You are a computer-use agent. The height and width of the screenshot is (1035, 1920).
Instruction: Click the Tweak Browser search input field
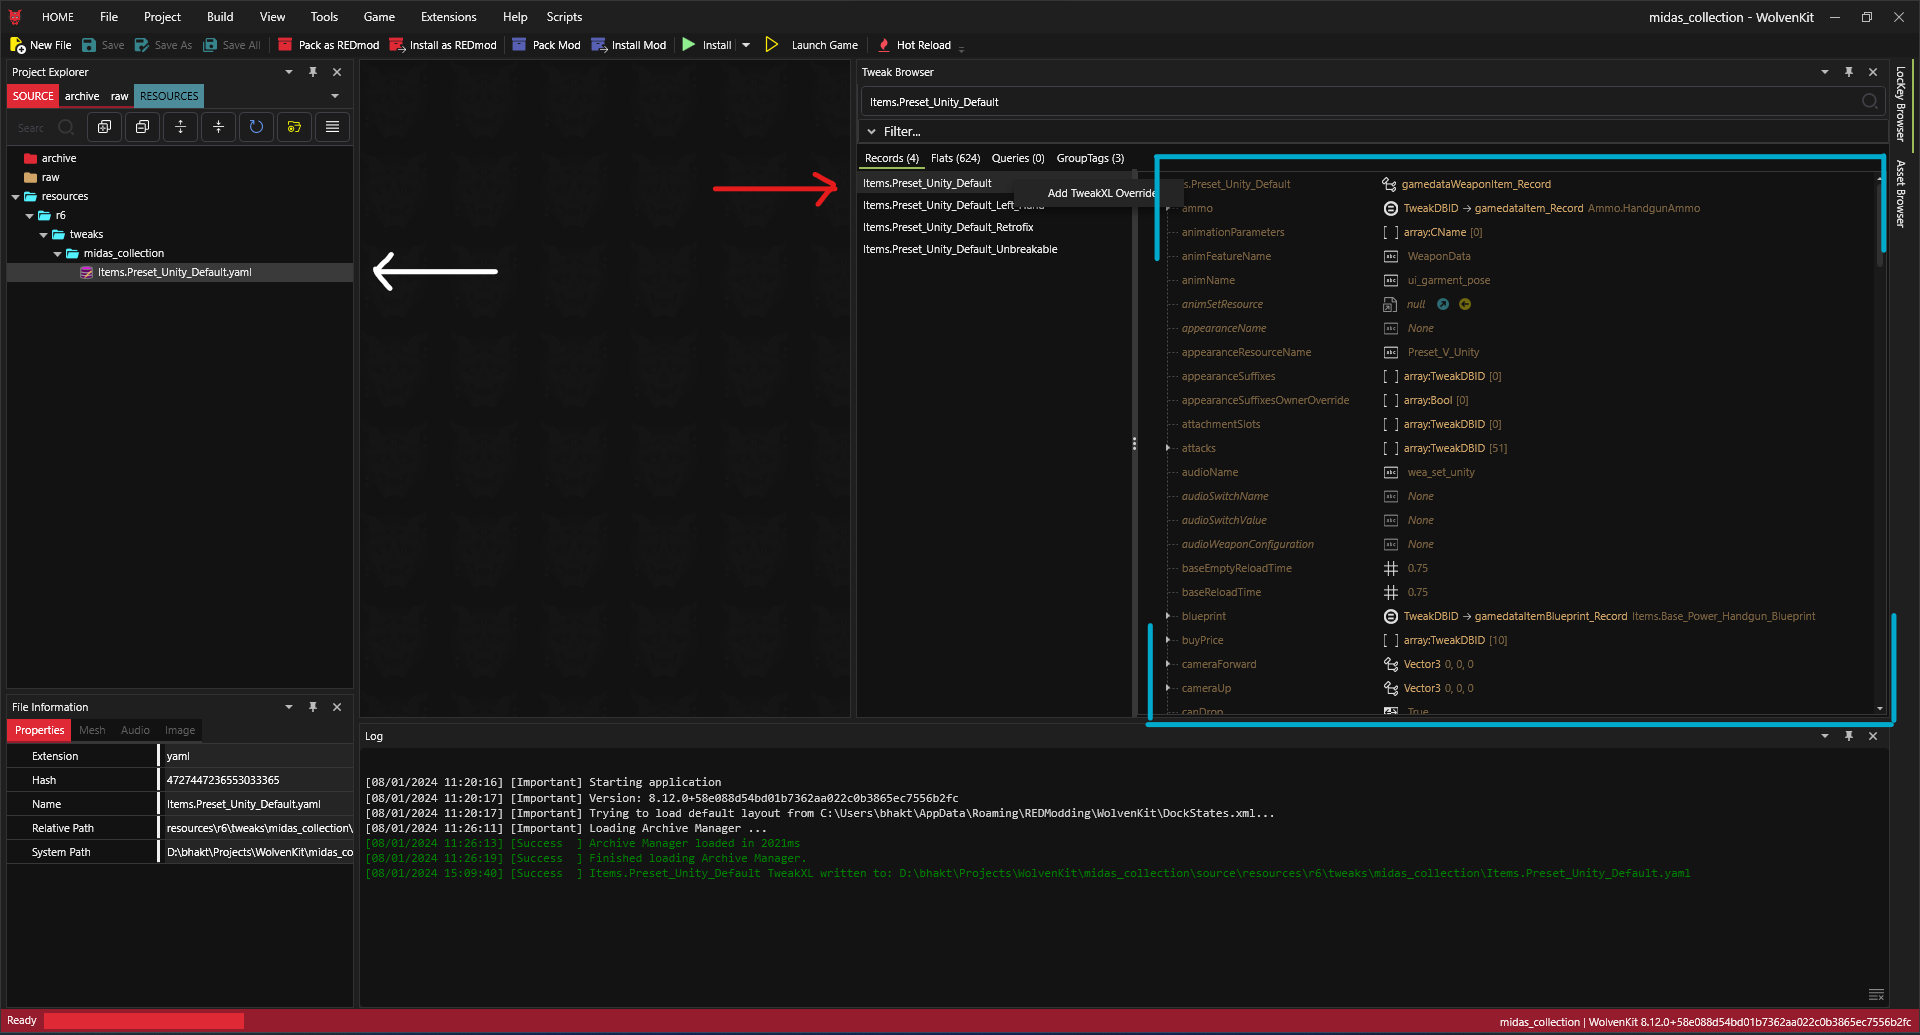(1360, 102)
